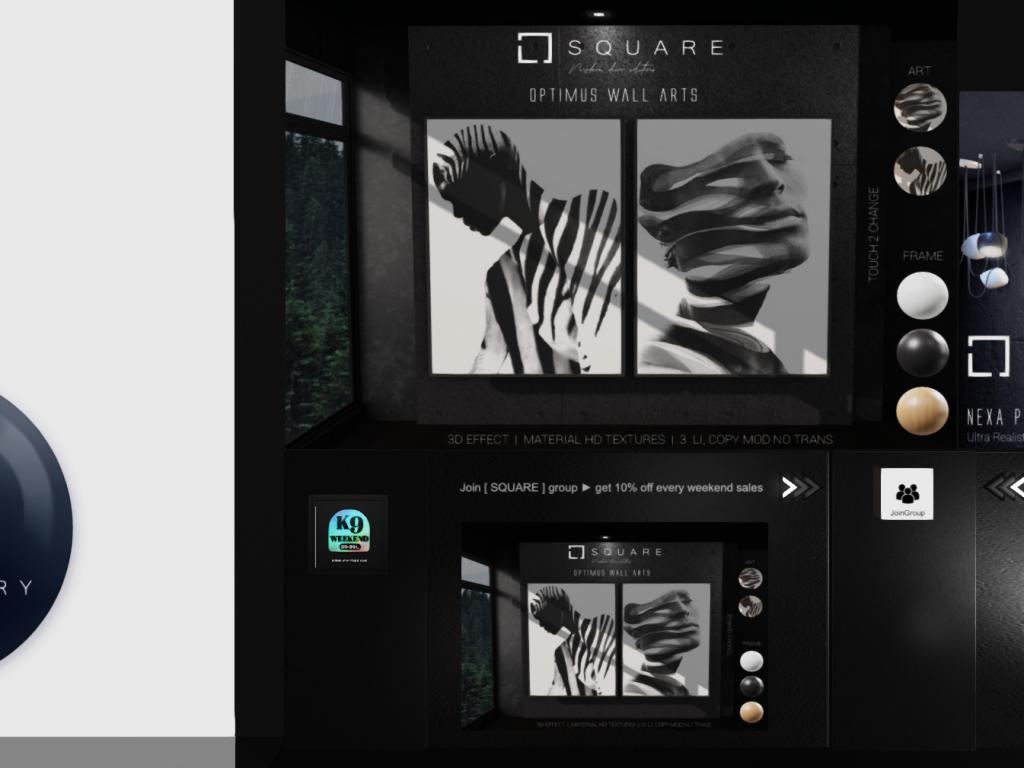Click the 'FRAME' label
The image size is (1024, 768).
pos(922,256)
